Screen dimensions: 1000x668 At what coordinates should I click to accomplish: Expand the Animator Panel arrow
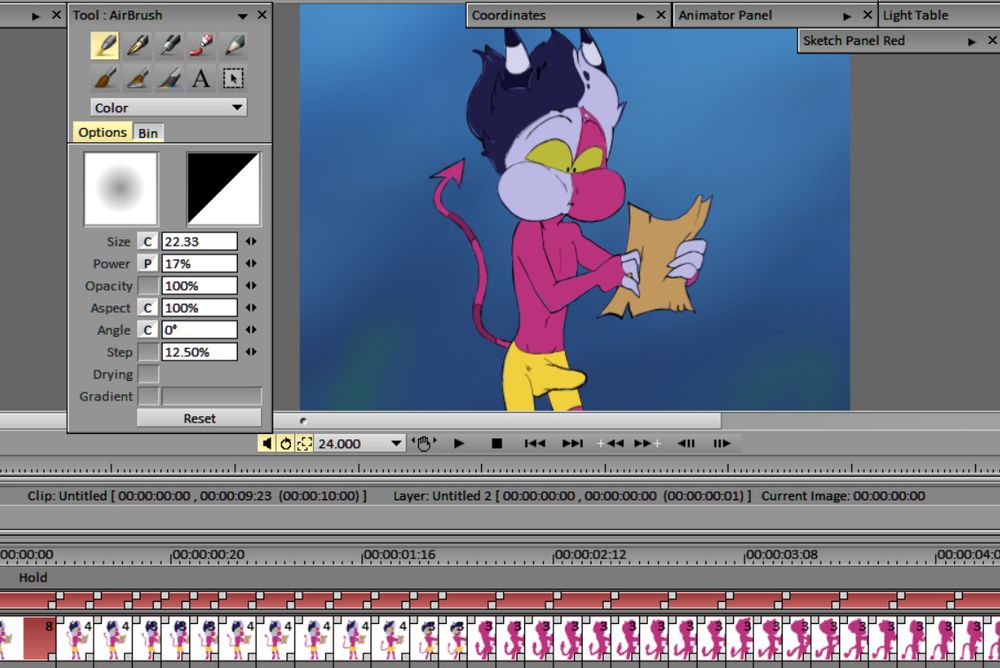point(847,16)
